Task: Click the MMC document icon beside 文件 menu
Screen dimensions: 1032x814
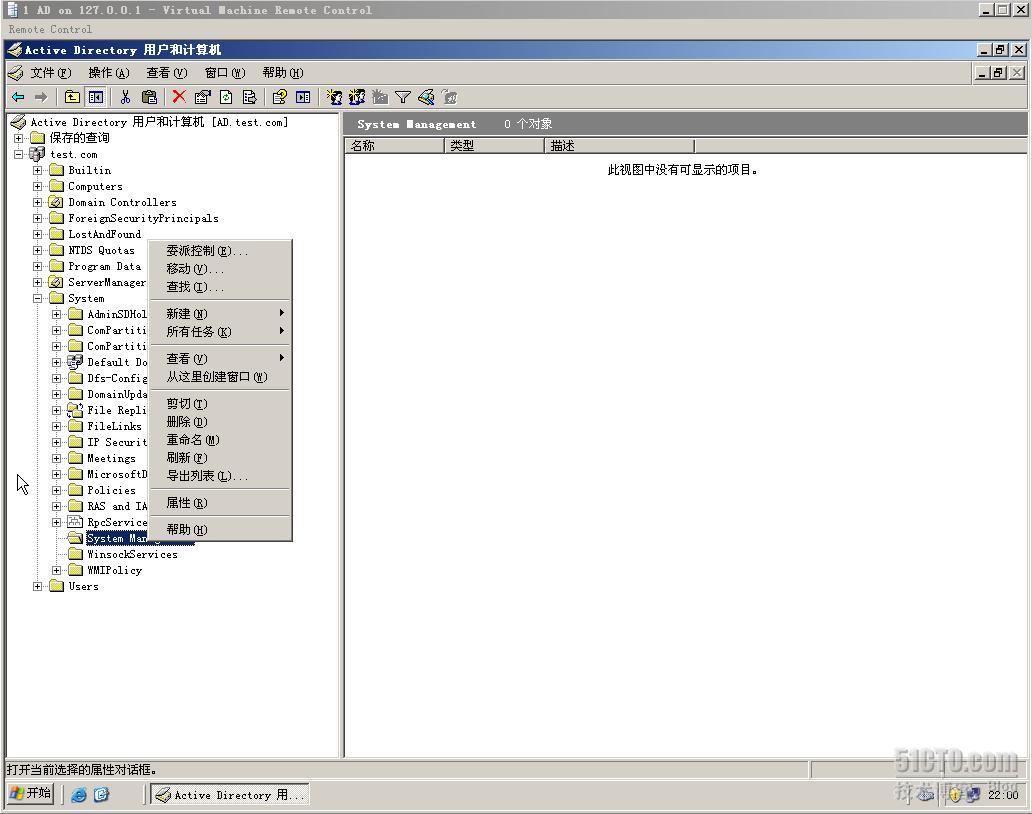Action: coord(15,72)
